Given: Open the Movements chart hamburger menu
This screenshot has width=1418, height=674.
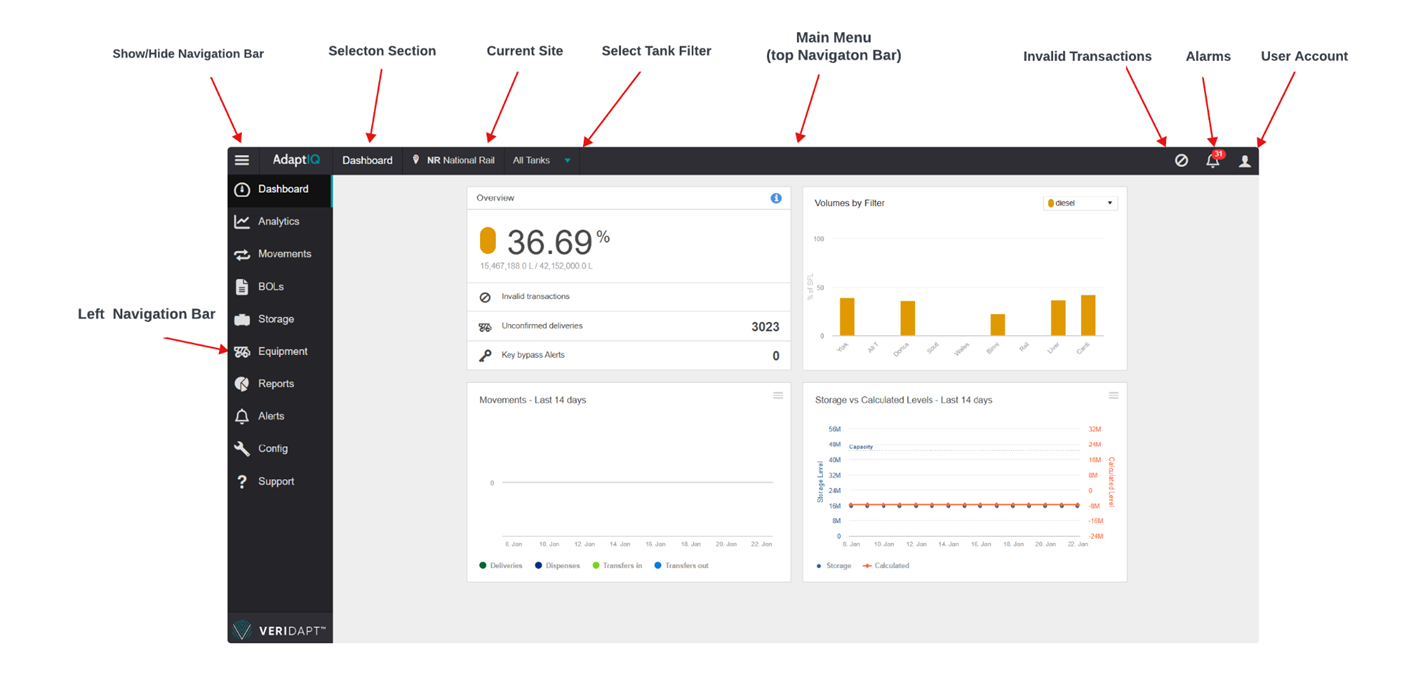Looking at the screenshot, I should [778, 396].
